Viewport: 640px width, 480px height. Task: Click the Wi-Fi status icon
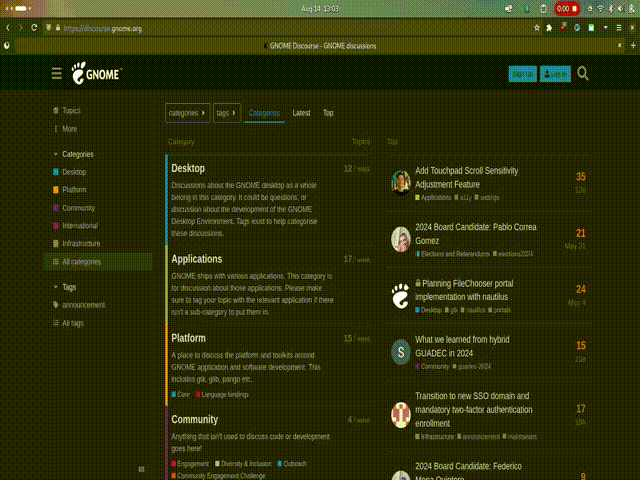click(x=600, y=9)
